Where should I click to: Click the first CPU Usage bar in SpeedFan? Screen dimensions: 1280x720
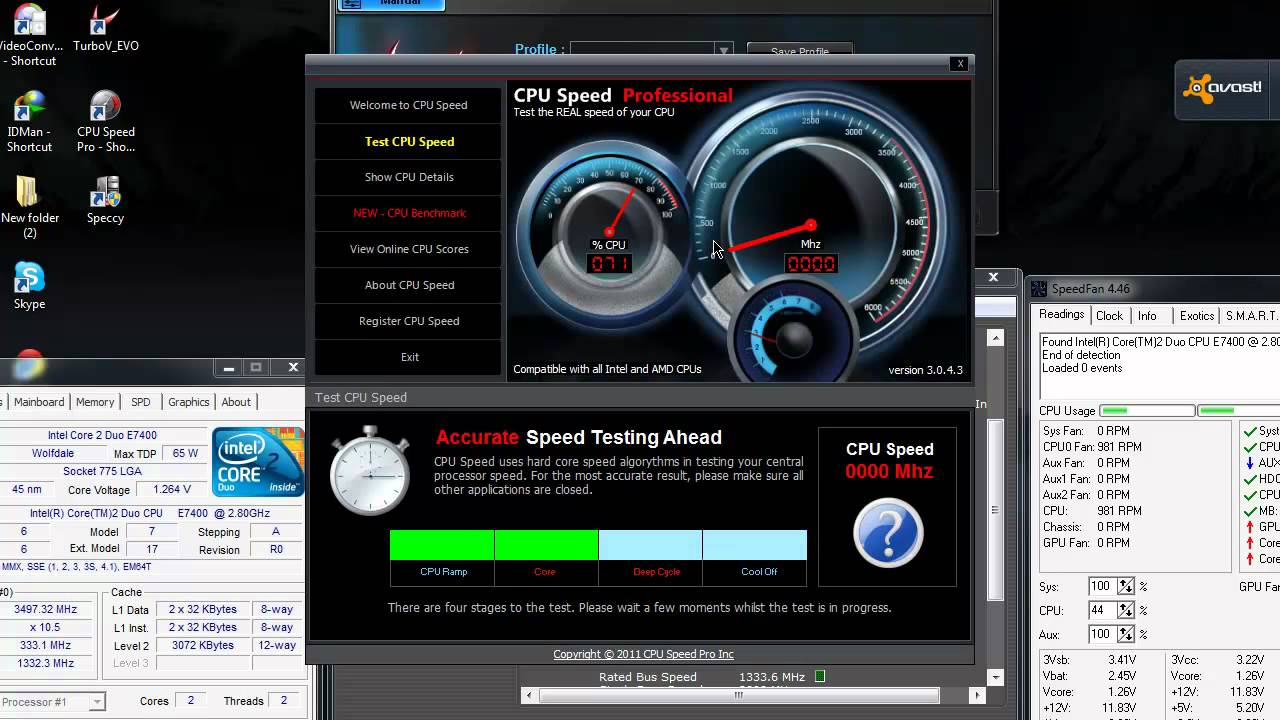(x=1147, y=411)
